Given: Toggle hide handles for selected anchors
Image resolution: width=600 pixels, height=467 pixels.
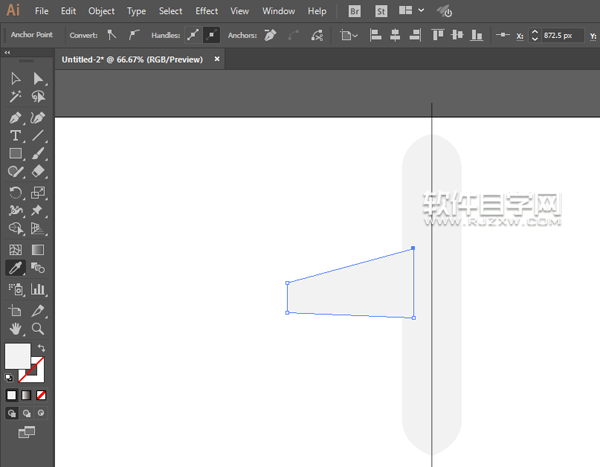Looking at the screenshot, I should pos(211,35).
